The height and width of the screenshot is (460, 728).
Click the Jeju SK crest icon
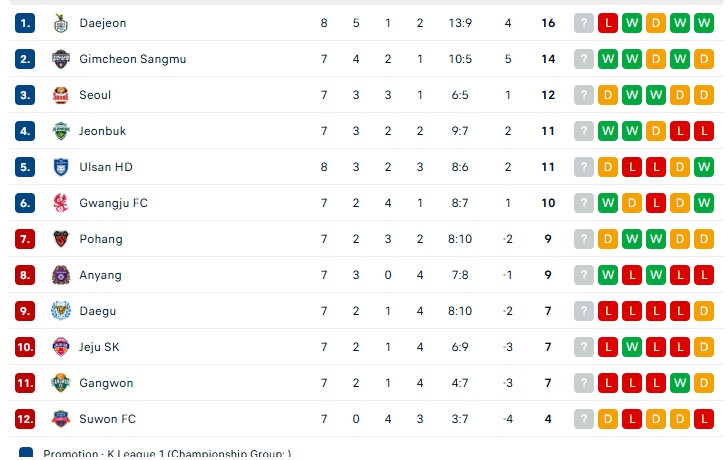tap(61, 347)
